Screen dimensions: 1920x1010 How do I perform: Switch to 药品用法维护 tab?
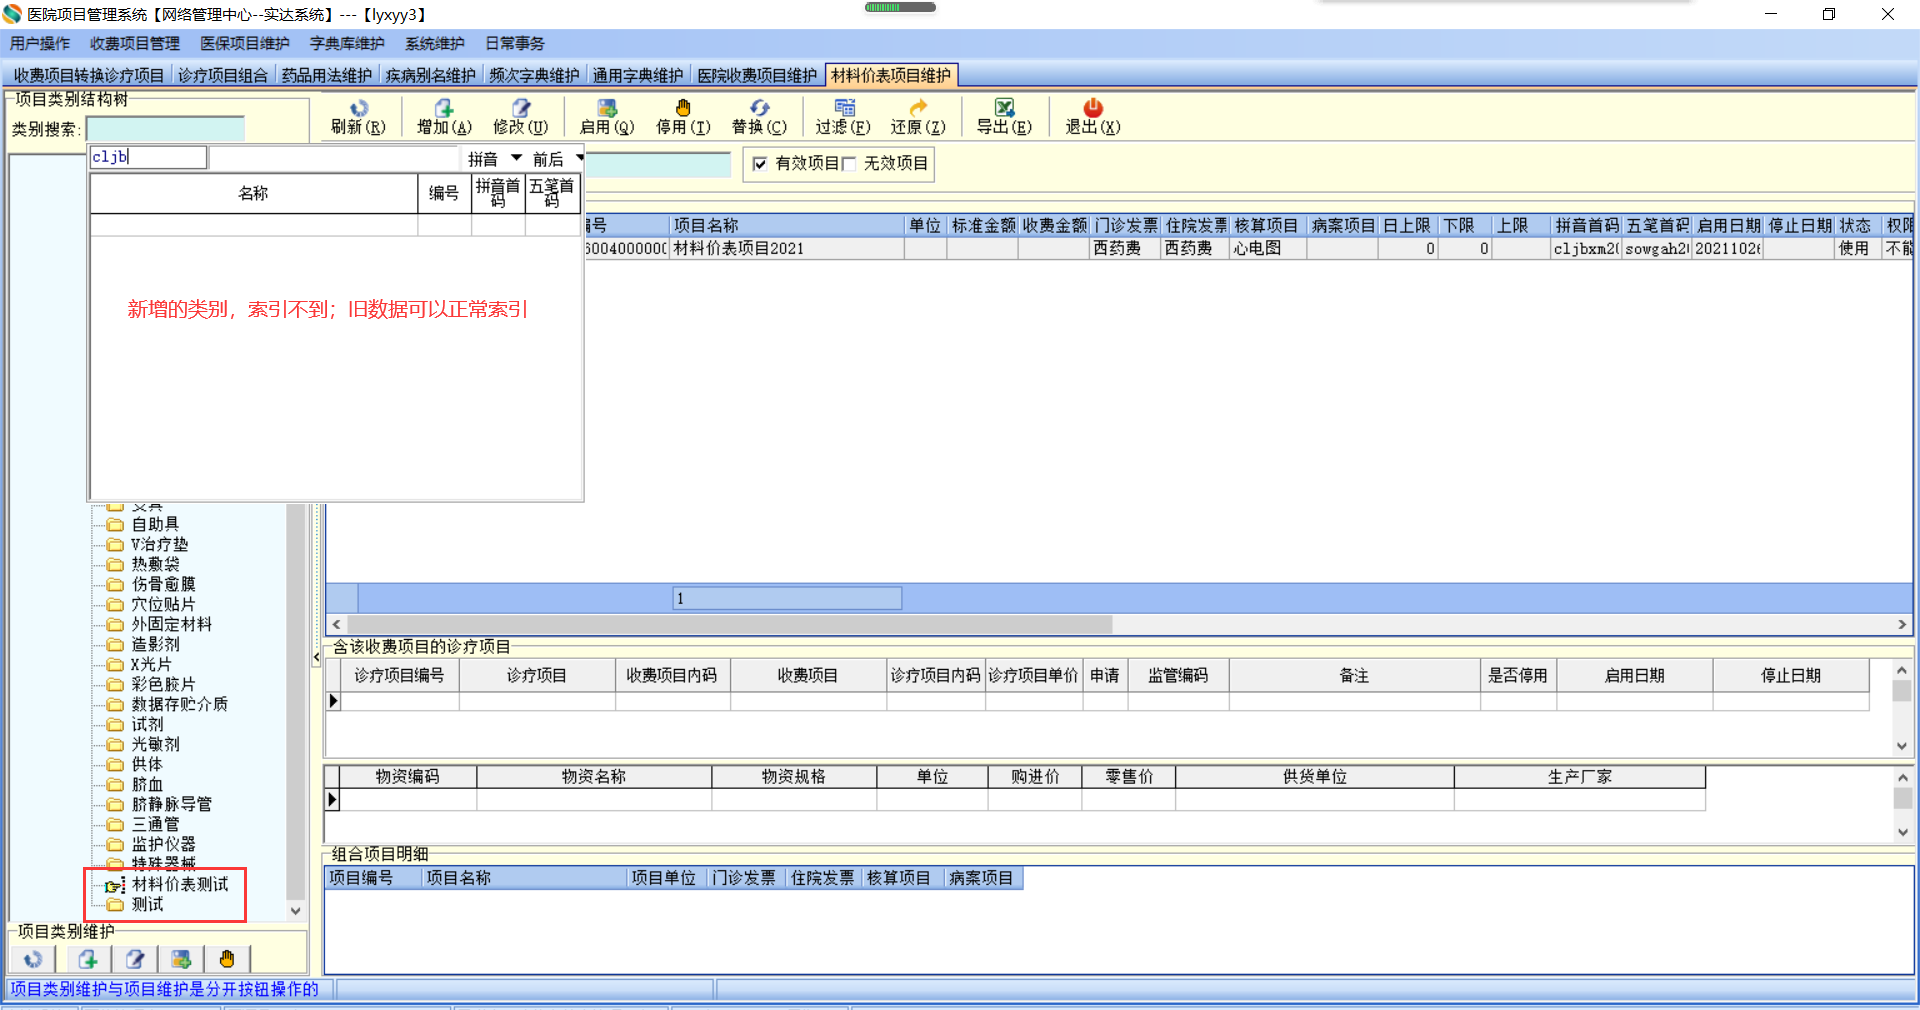coord(326,76)
